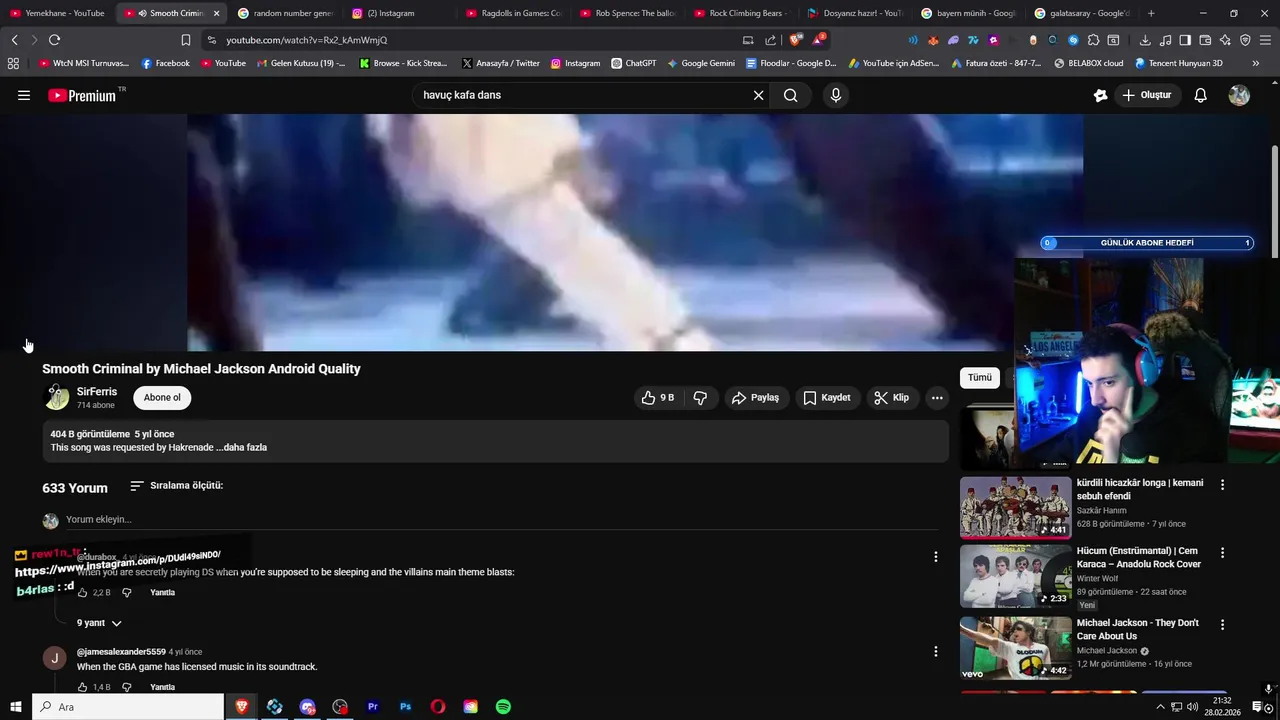Share page icon in address bar
Screen dimensions: 1280x720
point(770,40)
